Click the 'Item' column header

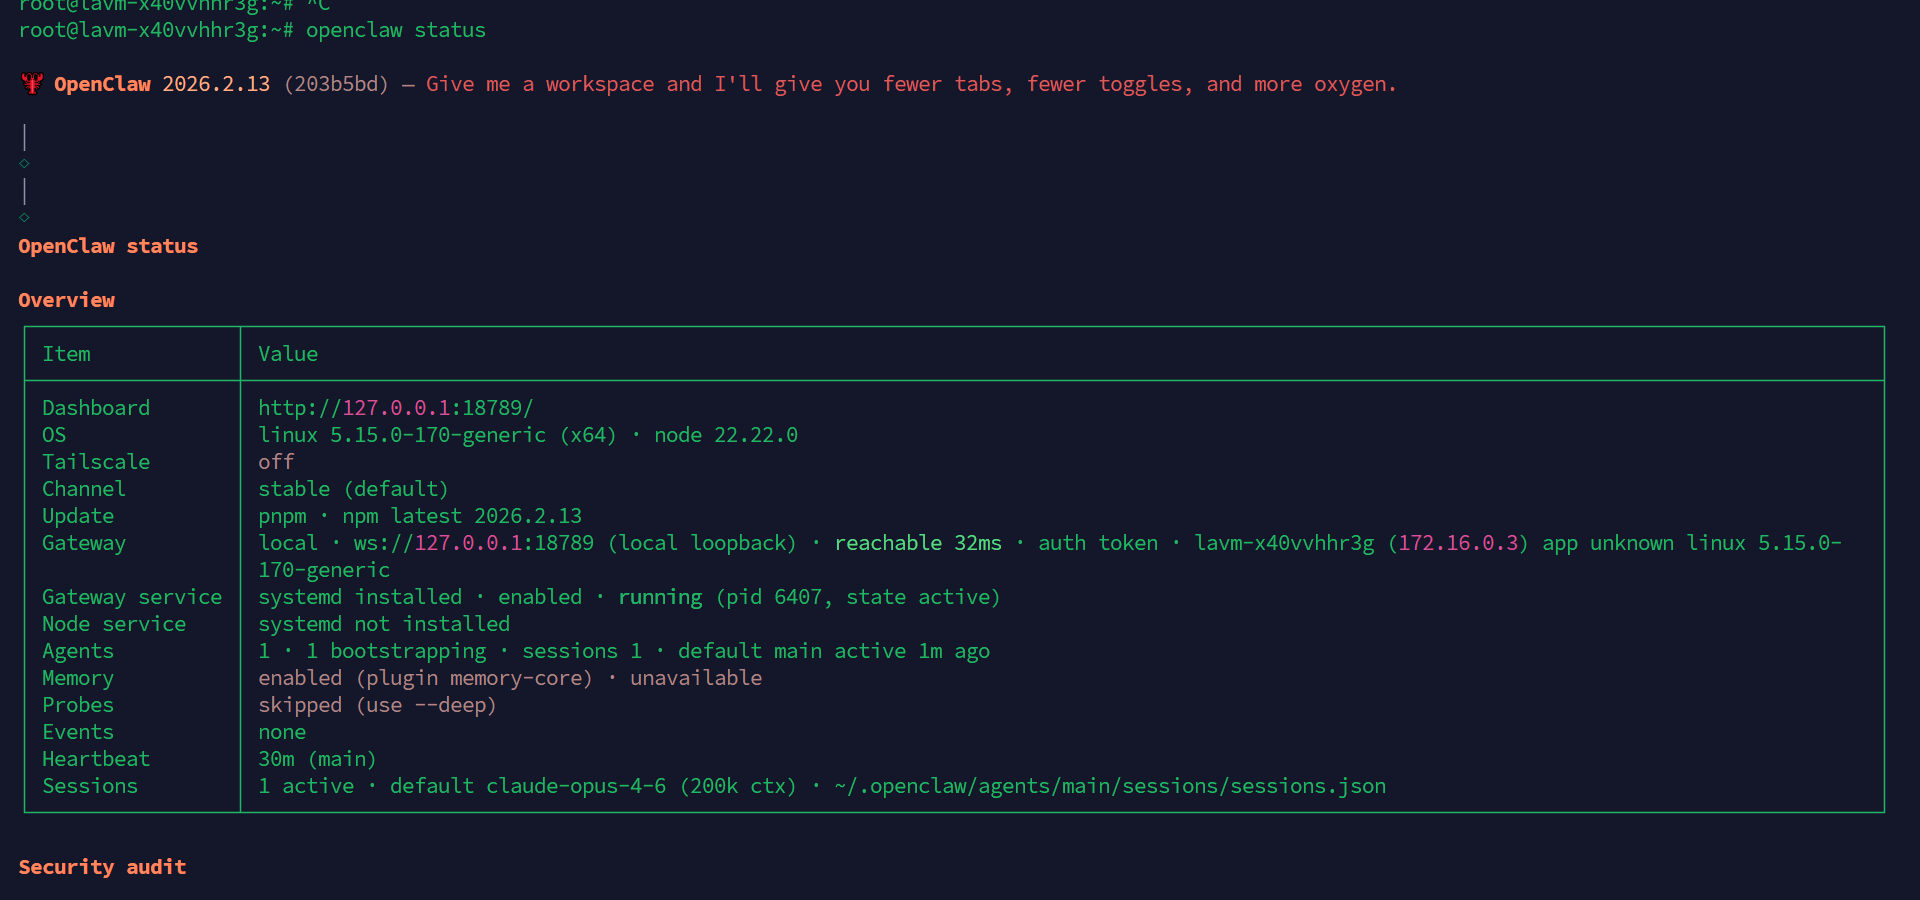66,354
